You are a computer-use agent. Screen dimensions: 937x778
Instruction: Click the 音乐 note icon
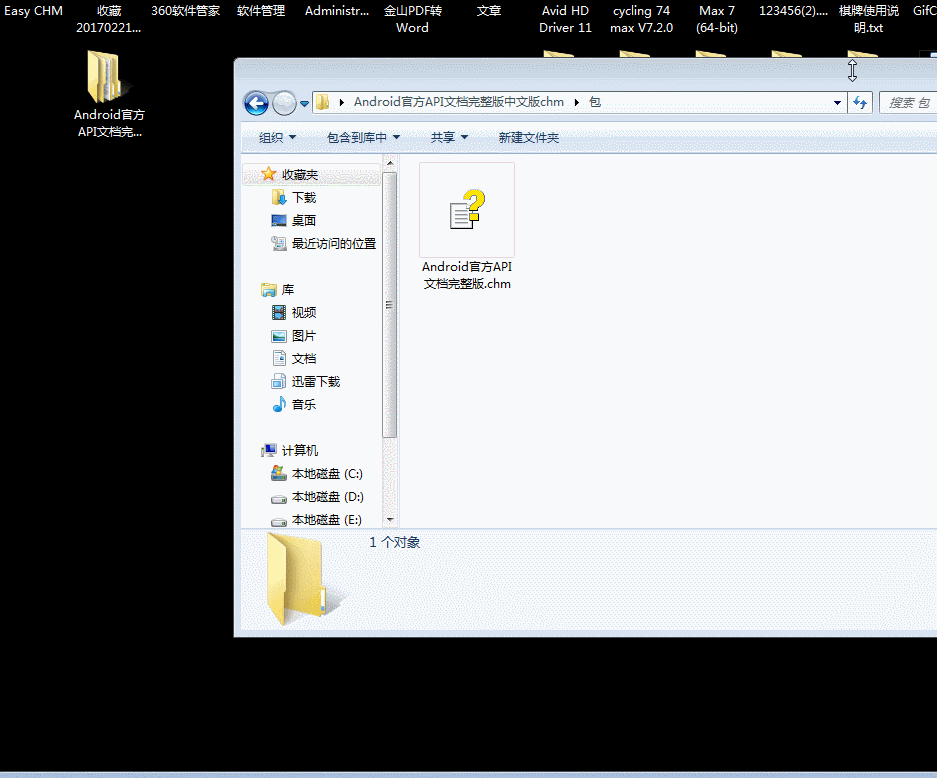[x=278, y=405]
